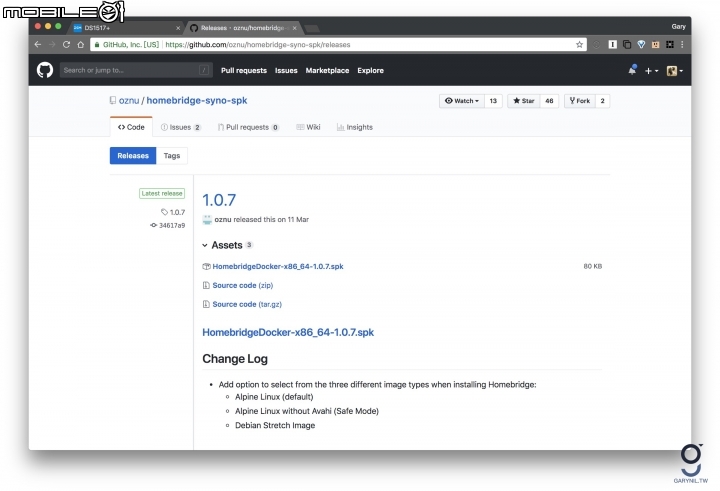Download Source code (tar.gz)

click(247, 304)
